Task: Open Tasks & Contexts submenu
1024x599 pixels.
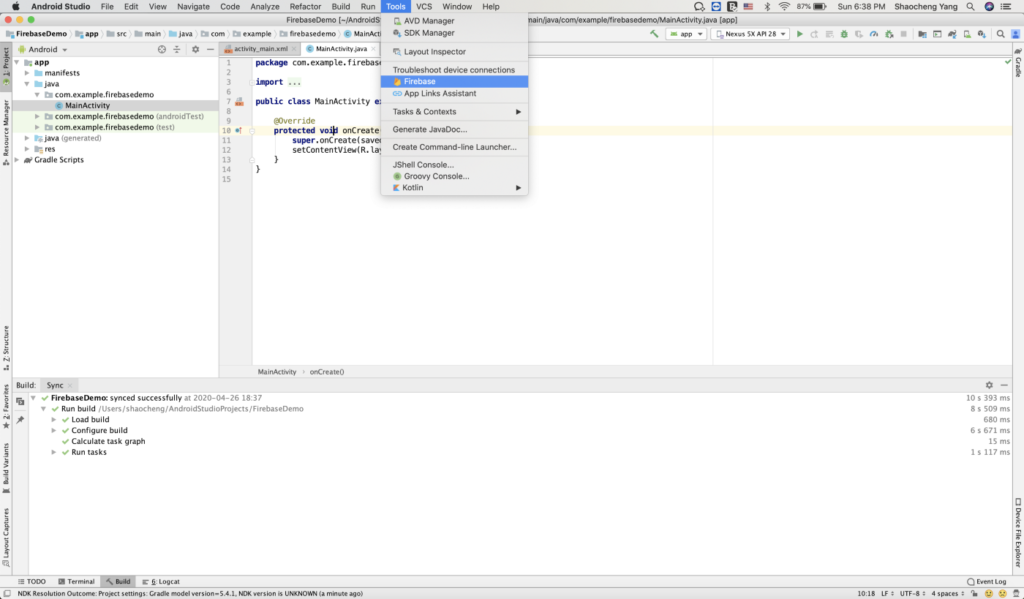Action: (x=455, y=112)
